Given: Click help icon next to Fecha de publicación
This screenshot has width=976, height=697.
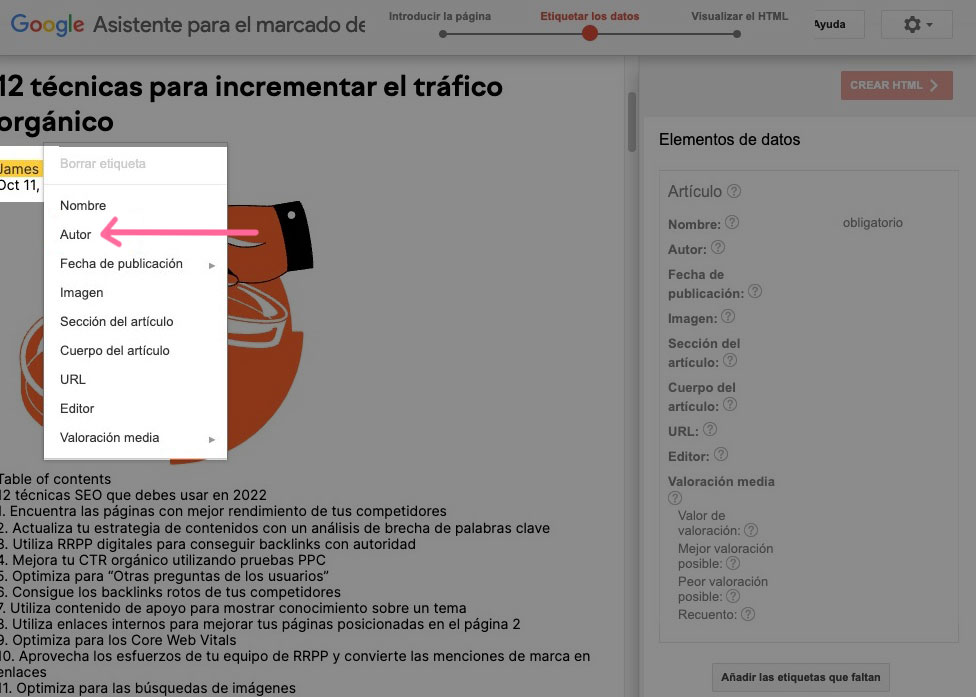Looking at the screenshot, I should pyautogui.click(x=755, y=292).
